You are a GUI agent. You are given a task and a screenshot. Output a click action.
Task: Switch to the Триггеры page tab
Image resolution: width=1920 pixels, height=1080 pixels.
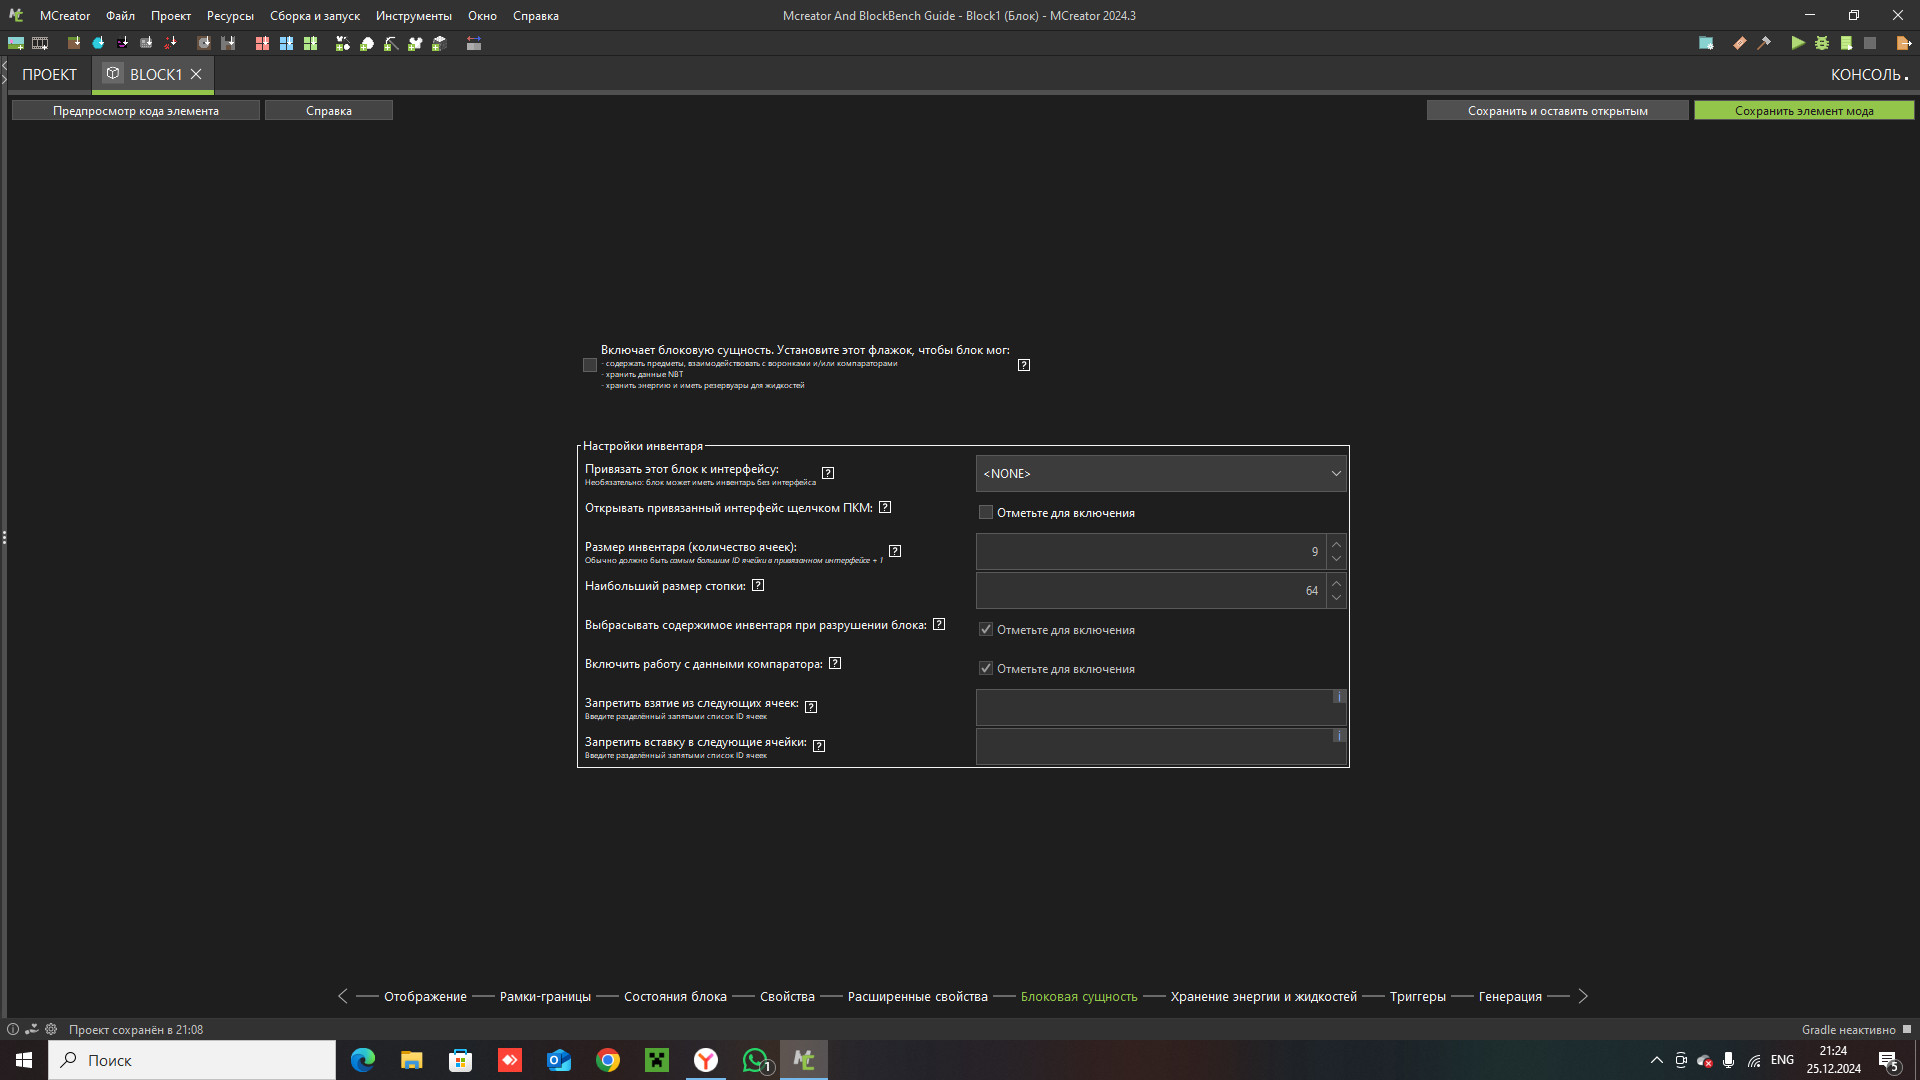(1417, 996)
